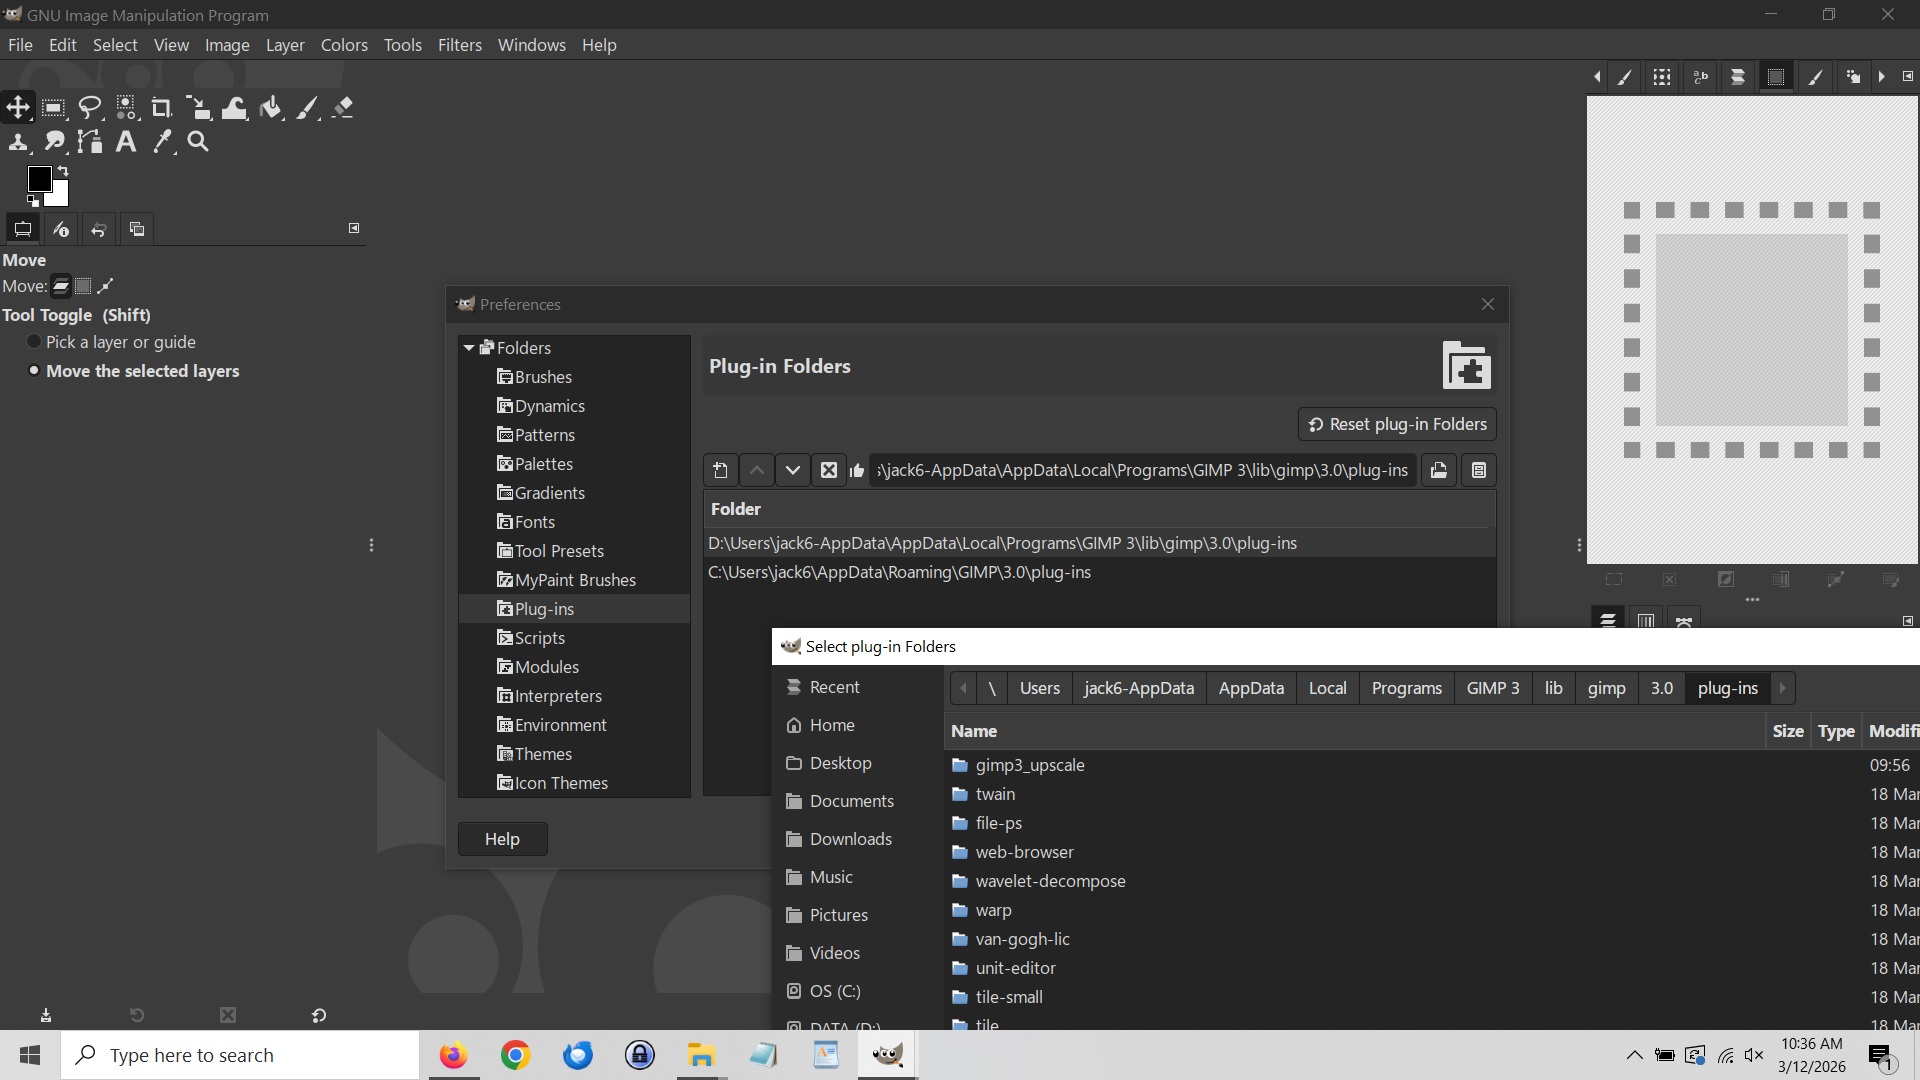Open the Colors menu
This screenshot has width=1920, height=1080.
tap(344, 45)
